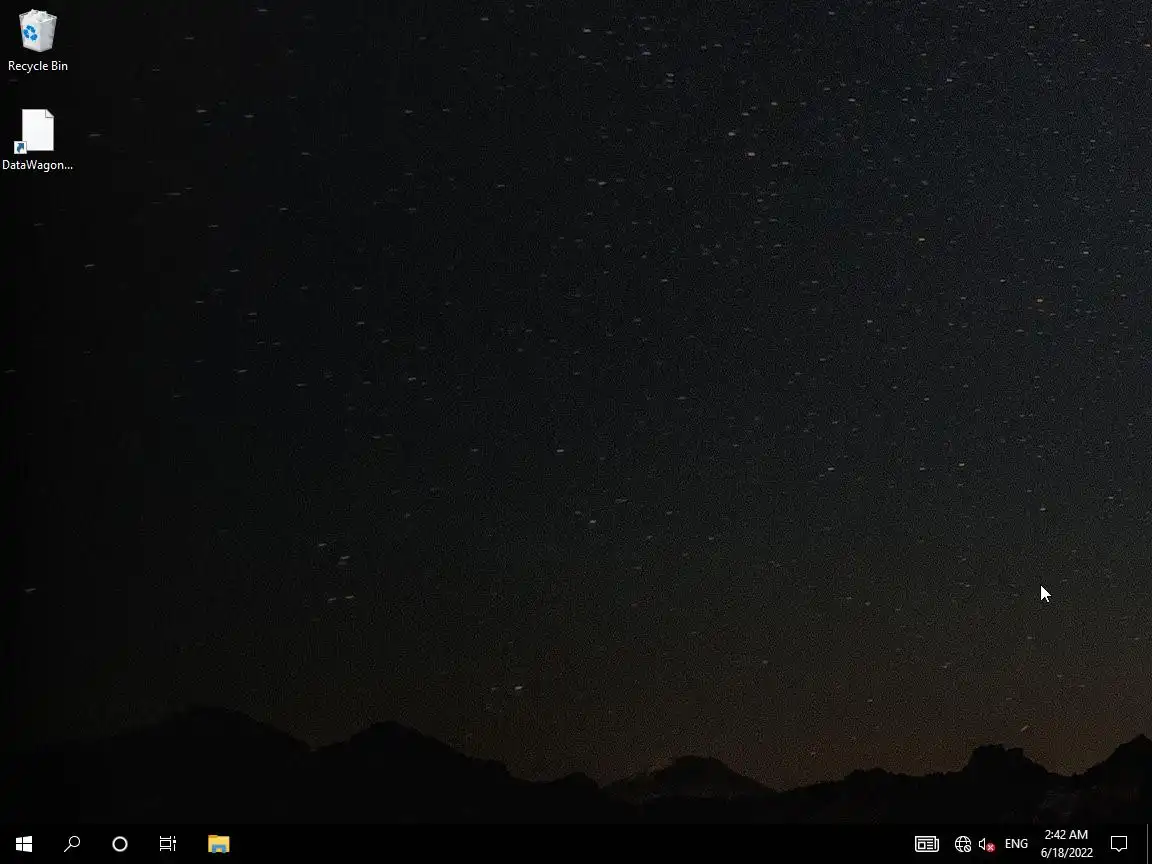Select the Recycle Bin desktop icon
The image size is (1152, 864).
point(37,41)
